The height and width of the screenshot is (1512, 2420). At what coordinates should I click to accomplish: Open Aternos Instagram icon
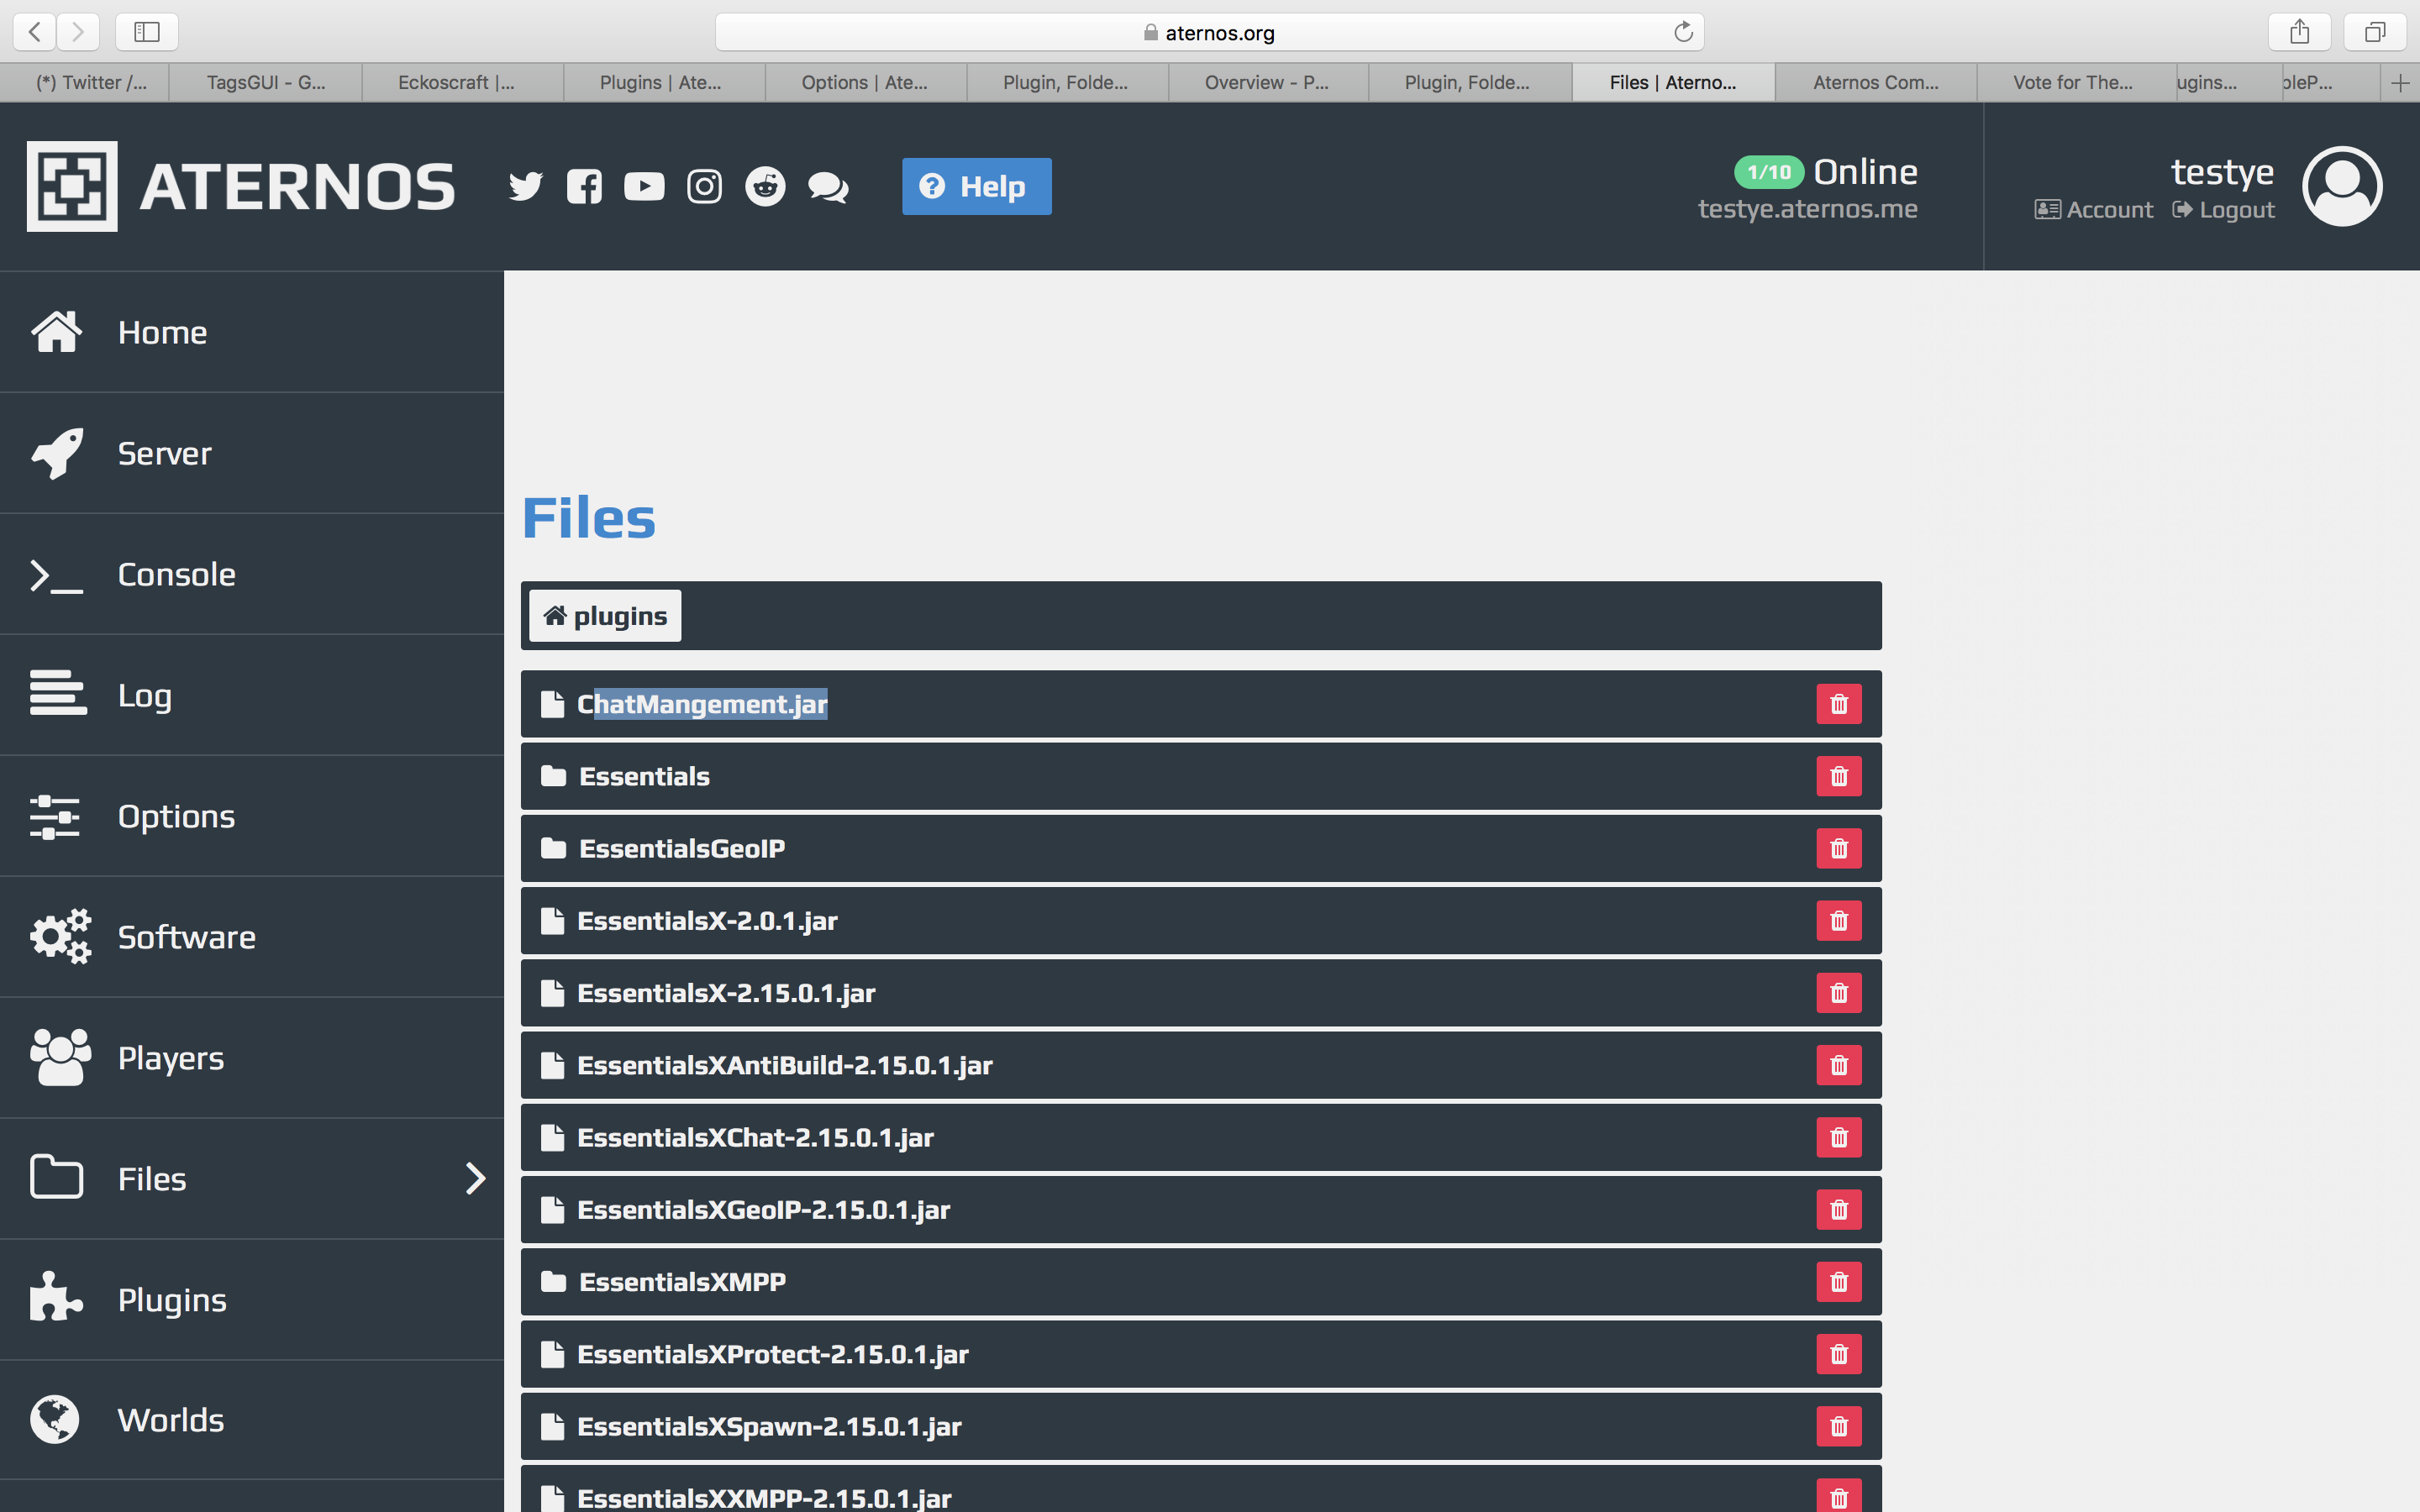[x=704, y=186]
